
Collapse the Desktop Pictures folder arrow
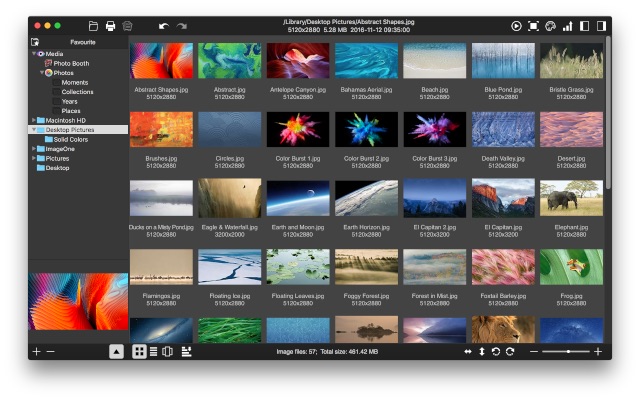point(33,129)
